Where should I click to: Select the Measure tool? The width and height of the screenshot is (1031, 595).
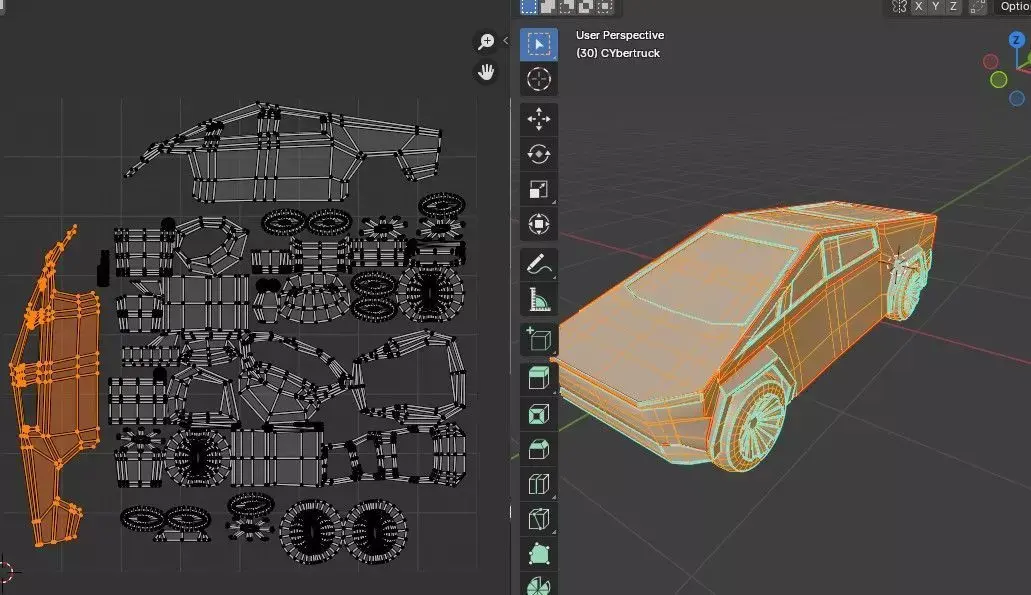539,299
